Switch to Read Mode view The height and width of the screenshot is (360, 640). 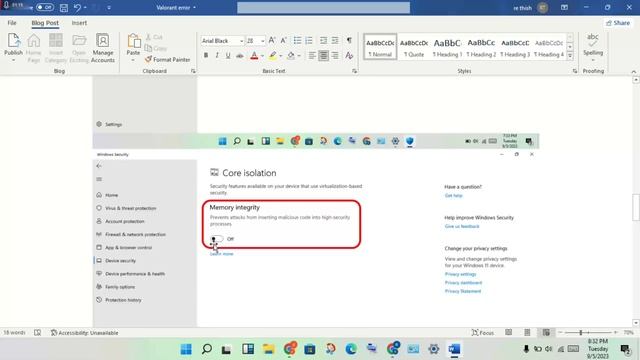509,333
